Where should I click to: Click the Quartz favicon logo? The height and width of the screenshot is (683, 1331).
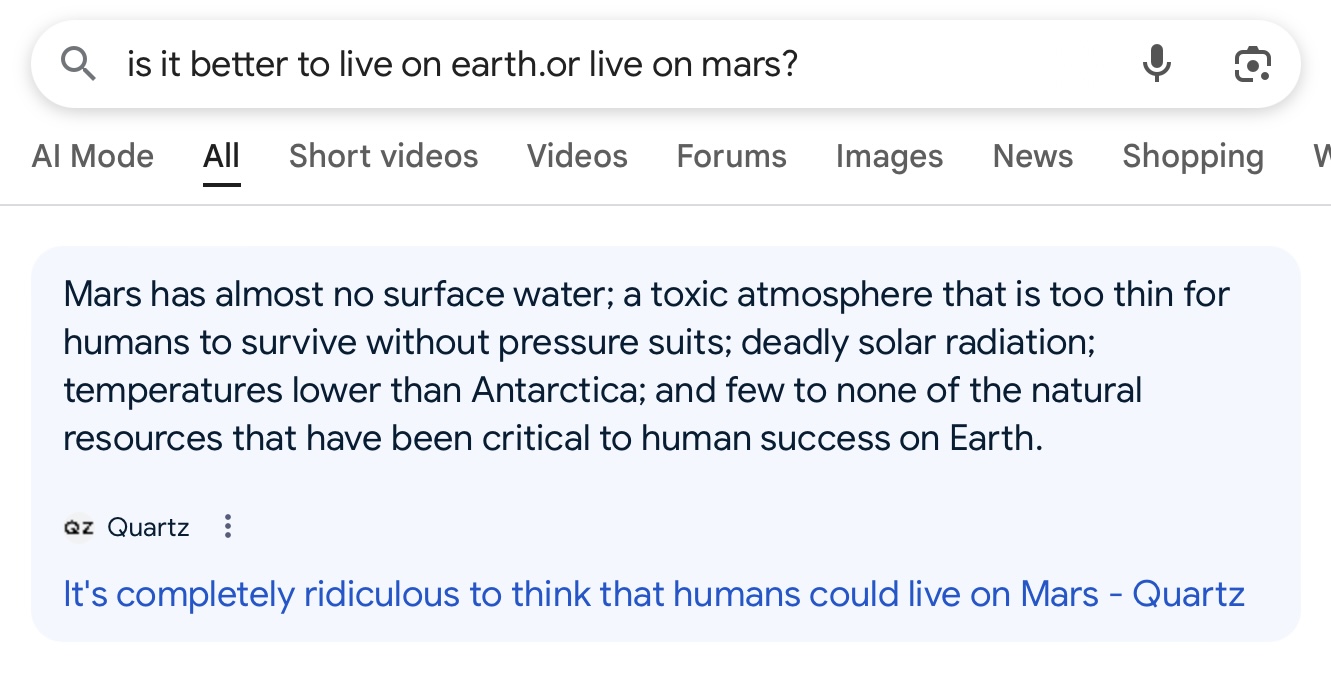click(x=78, y=527)
